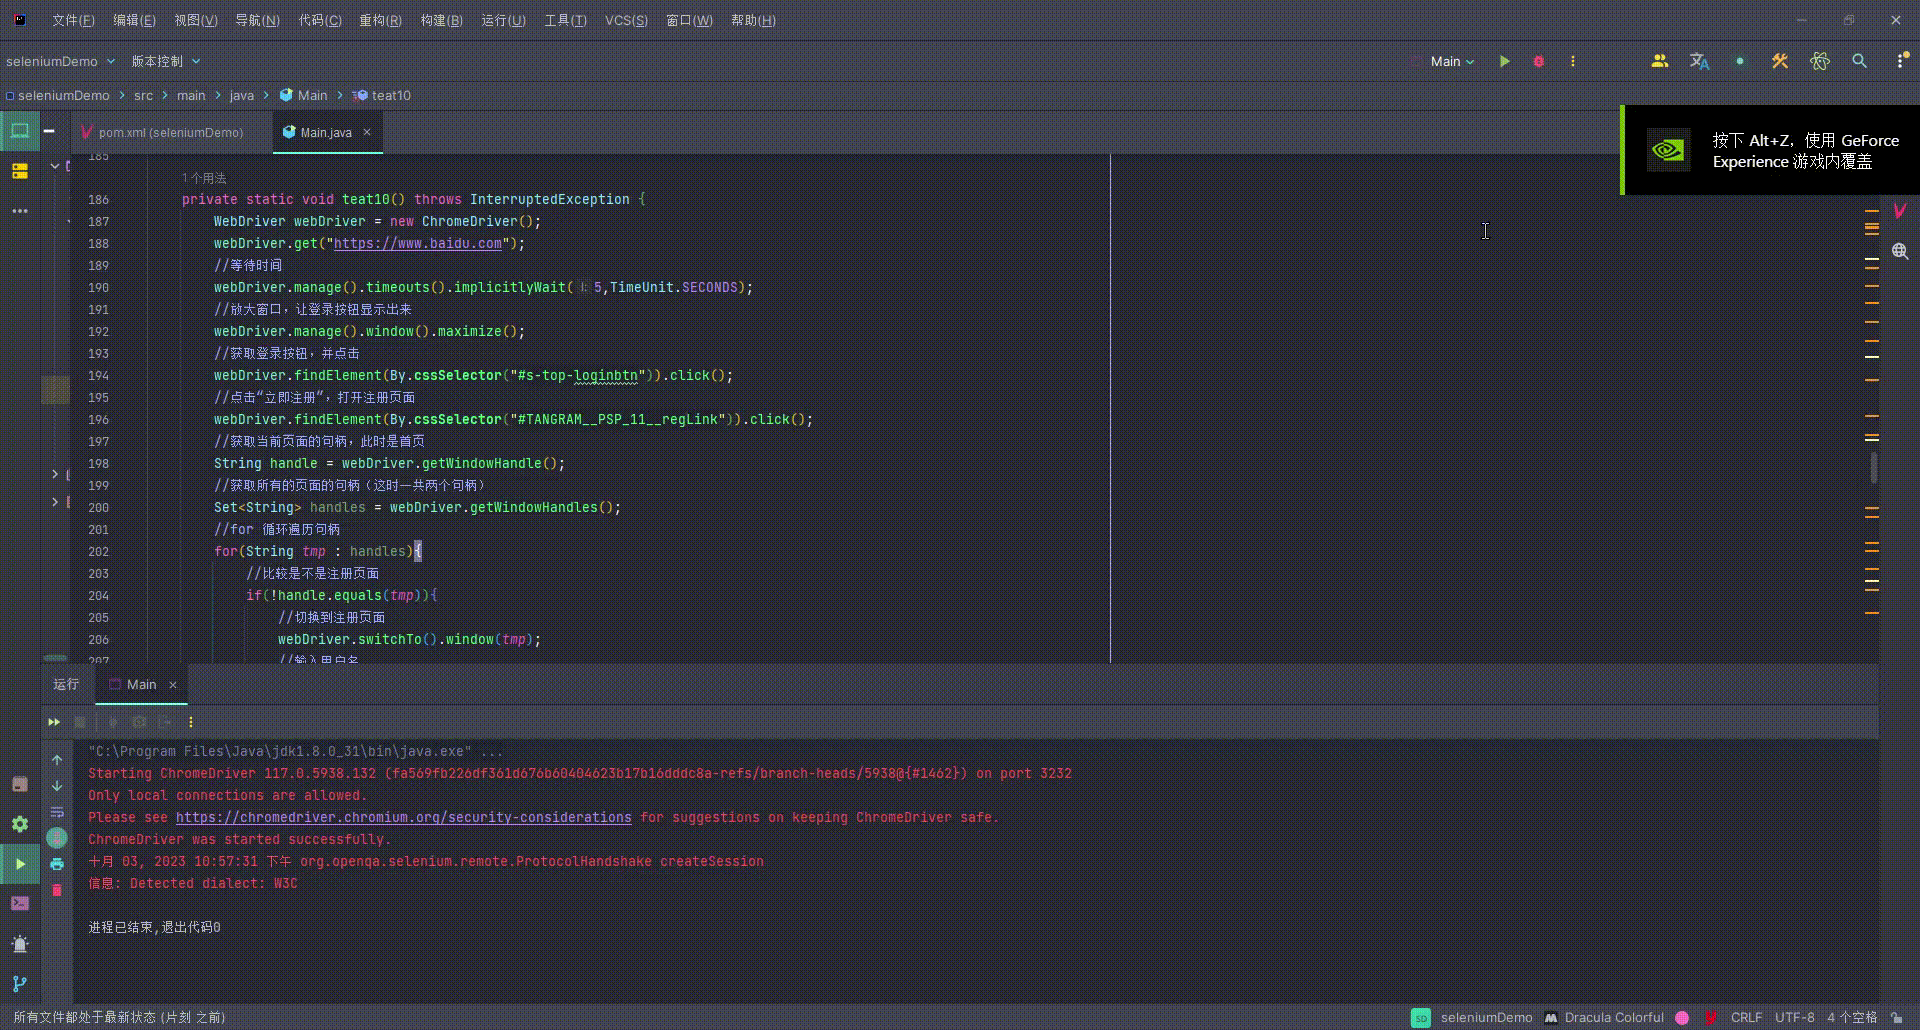Click the print icon in run console
Screen dimensions: 1920x1030
[57, 863]
